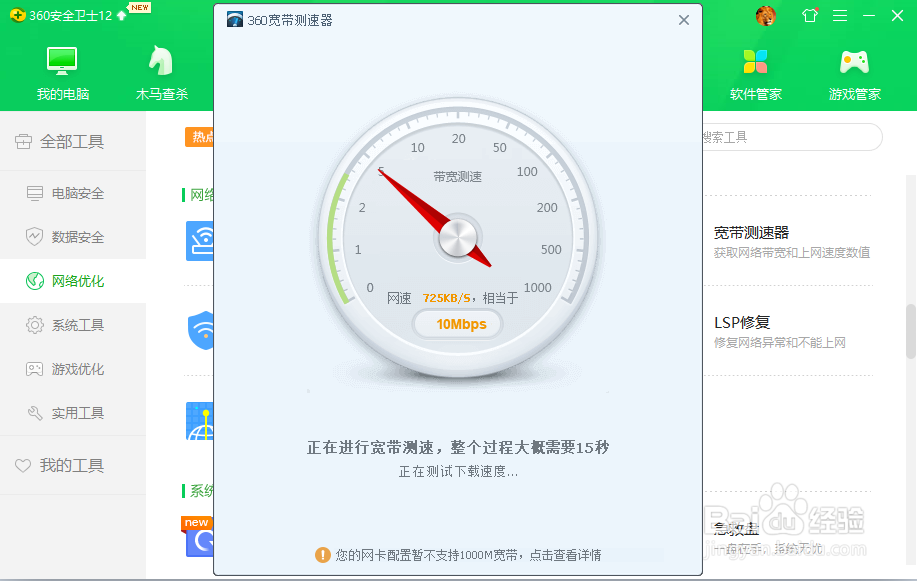Click the 电脑安全 monitor icon
Image resolution: width=917 pixels, height=581 pixels.
(35, 193)
